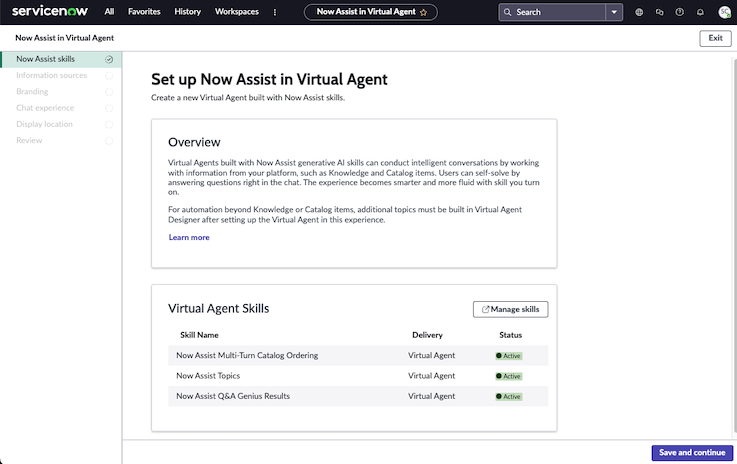Click the Set up Now Assist in Virtual Agent title
Screen dimensions: 737x464
click(x=269, y=79)
